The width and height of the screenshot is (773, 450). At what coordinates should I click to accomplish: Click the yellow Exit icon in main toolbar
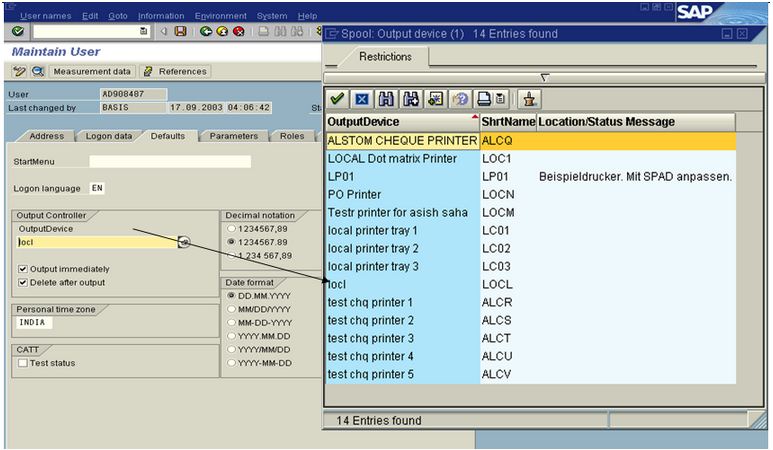(x=222, y=32)
